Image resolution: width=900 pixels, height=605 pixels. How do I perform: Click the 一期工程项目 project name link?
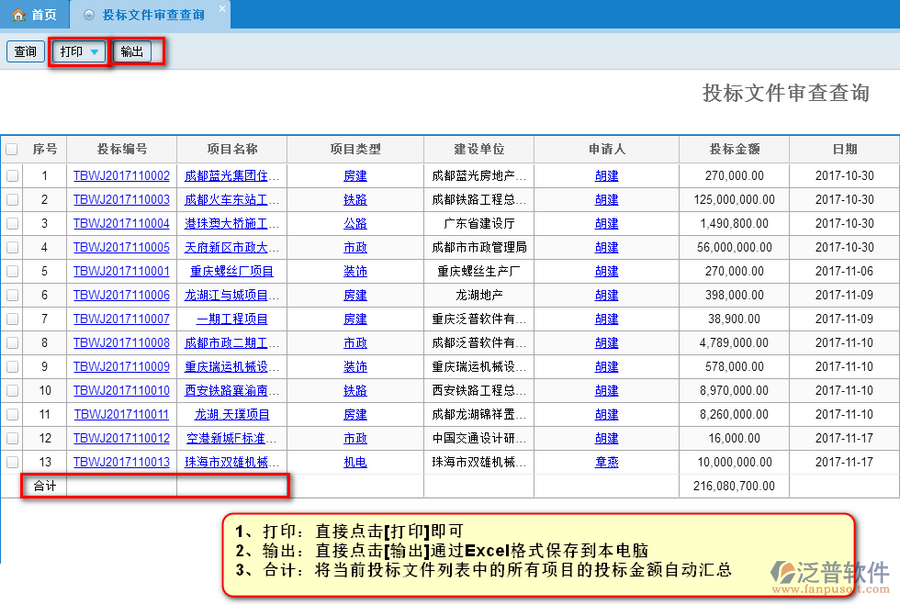click(x=231, y=319)
